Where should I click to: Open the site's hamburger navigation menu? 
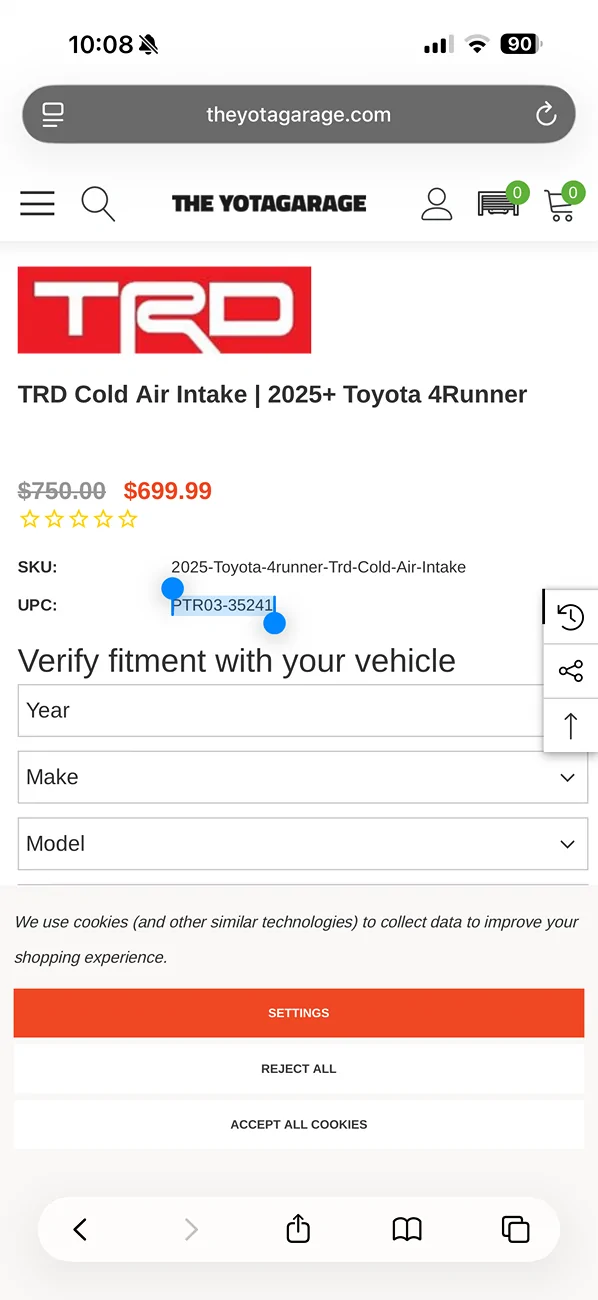37,203
